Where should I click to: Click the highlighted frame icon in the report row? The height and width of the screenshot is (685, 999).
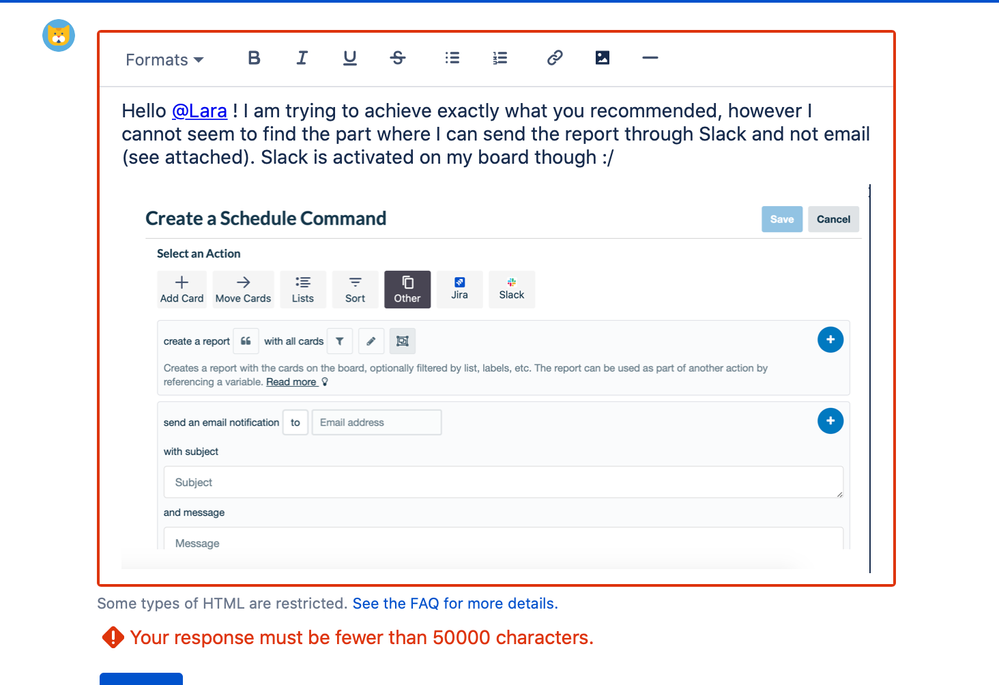[402, 341]
